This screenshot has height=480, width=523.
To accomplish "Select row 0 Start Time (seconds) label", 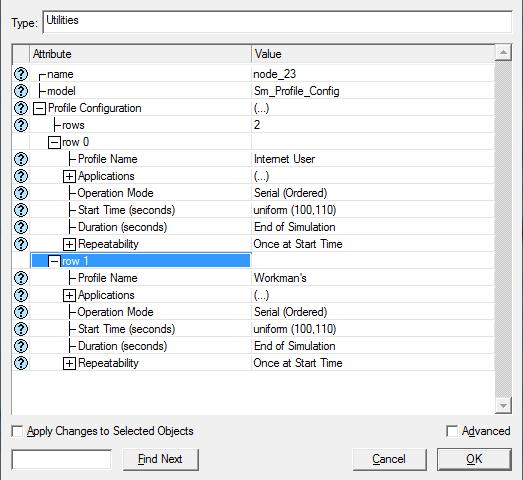I will point(126,210).
